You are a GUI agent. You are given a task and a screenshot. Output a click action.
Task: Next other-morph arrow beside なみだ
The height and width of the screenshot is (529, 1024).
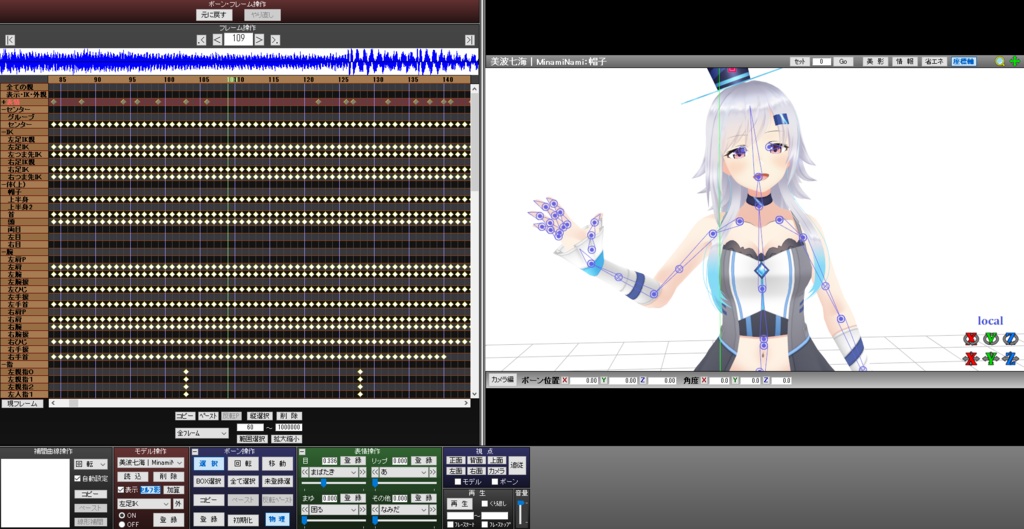click(433, 509)
